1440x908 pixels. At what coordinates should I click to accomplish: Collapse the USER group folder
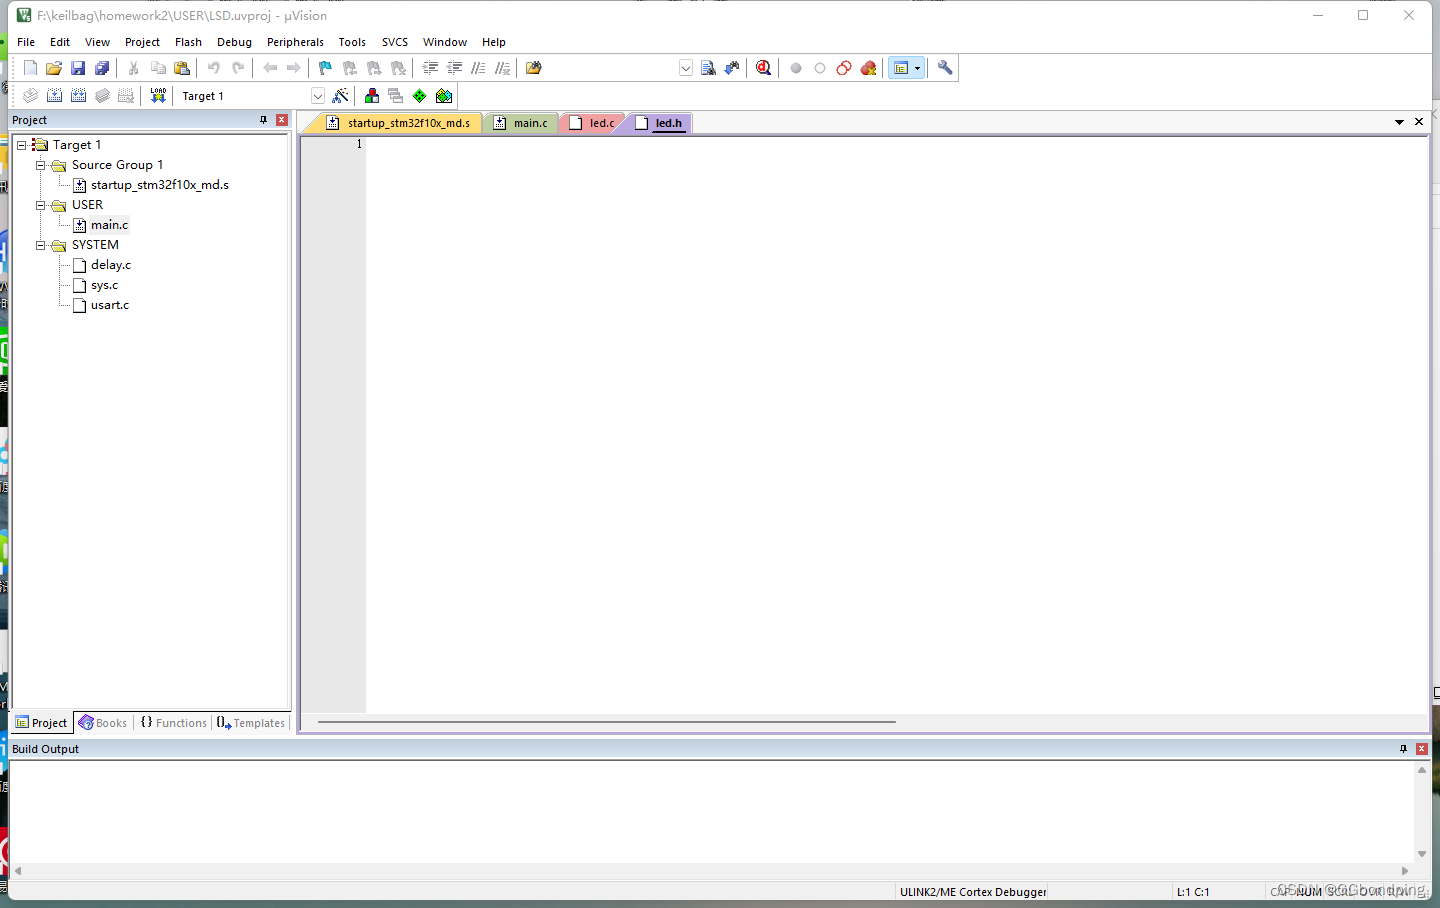(x=40, y=205)
